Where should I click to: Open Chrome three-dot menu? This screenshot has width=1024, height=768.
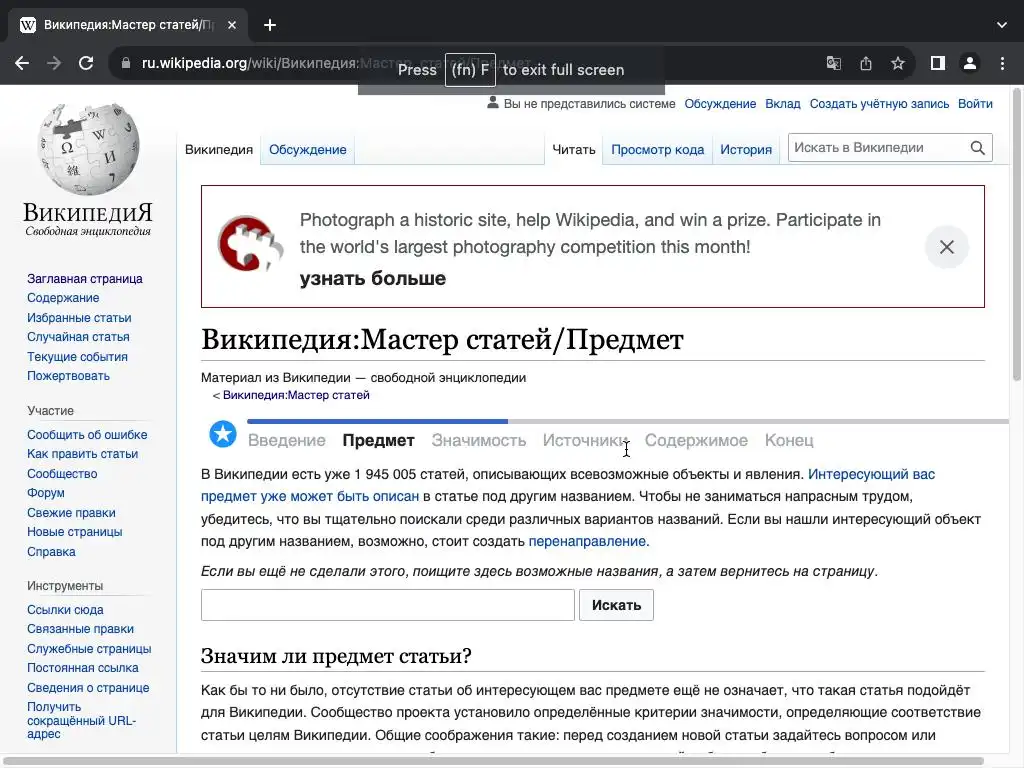pos(1002,63)
